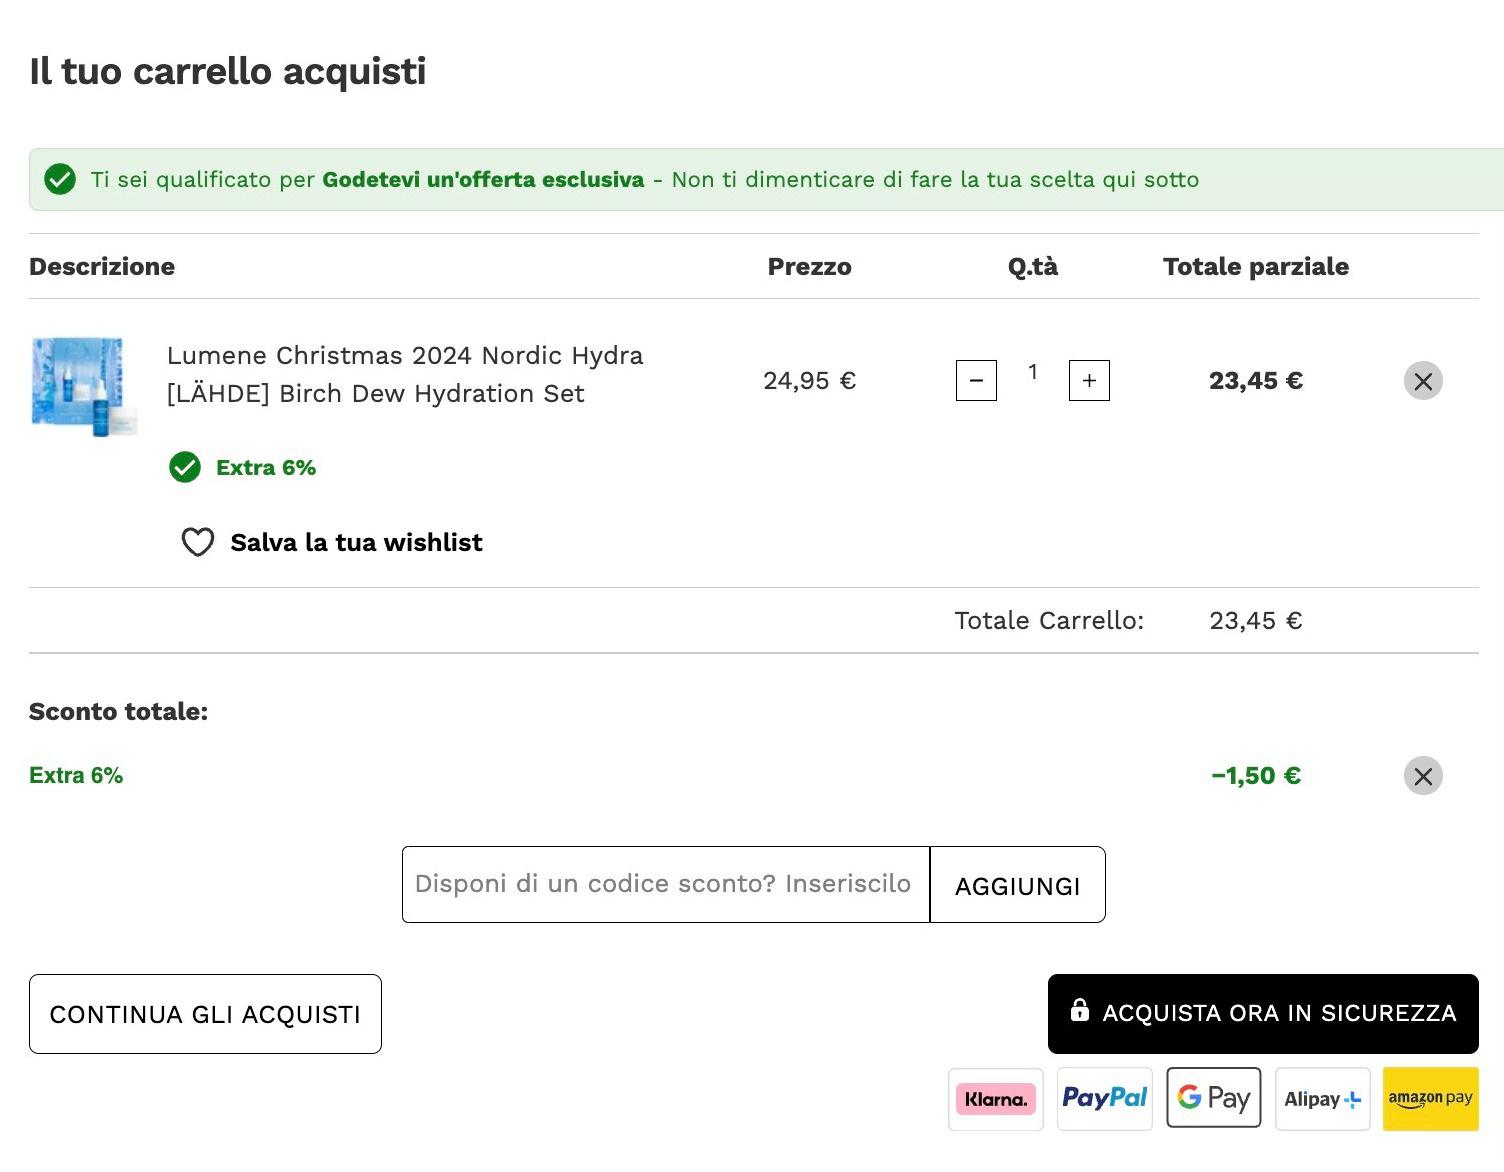This screenshot has width=1504, height=1172.
Task: Decrease quantity with the minus button
Action: click(976, 381)
